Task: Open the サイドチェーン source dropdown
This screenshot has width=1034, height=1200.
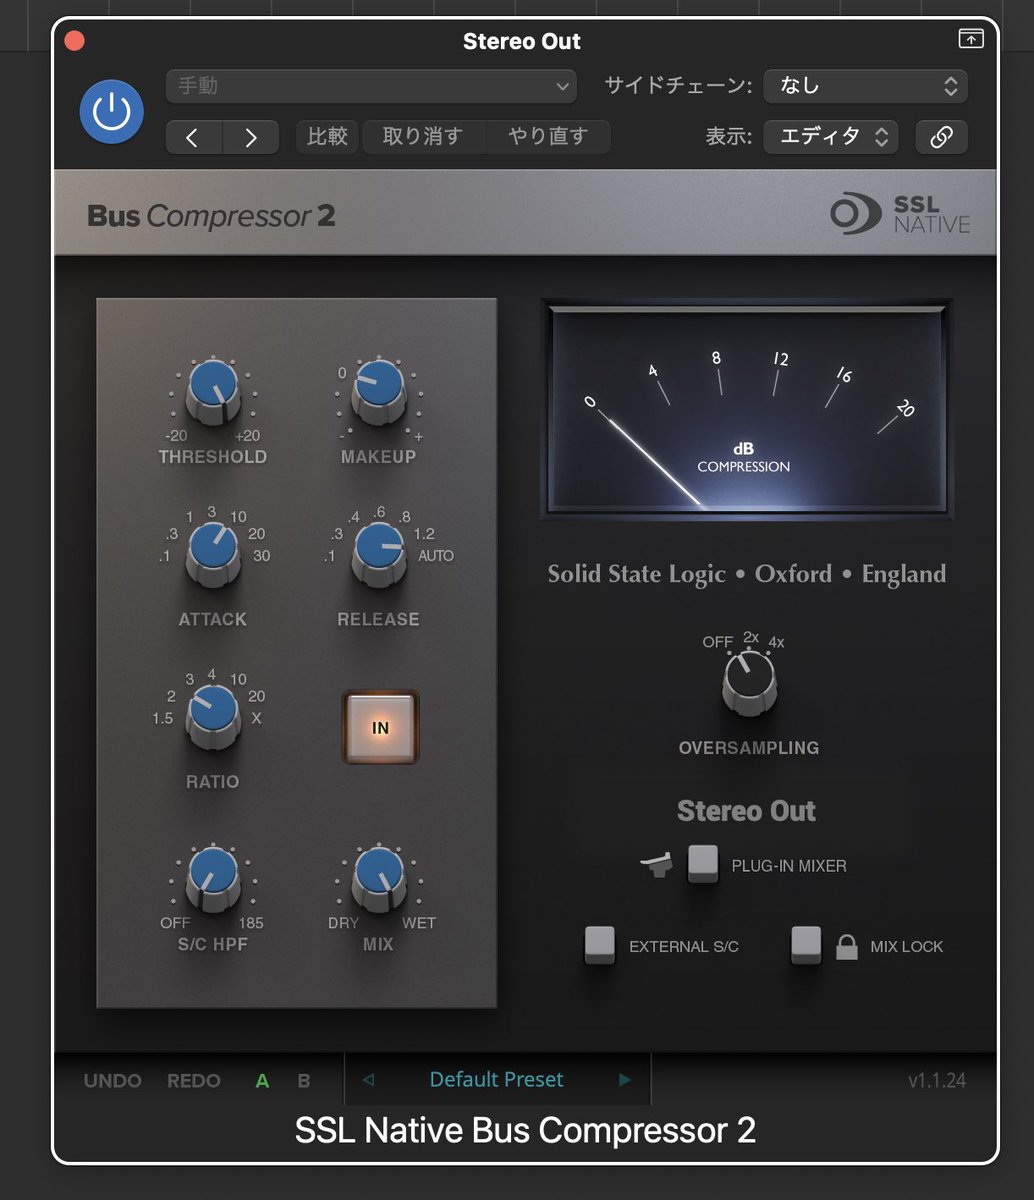Action: tap(865, 86)
